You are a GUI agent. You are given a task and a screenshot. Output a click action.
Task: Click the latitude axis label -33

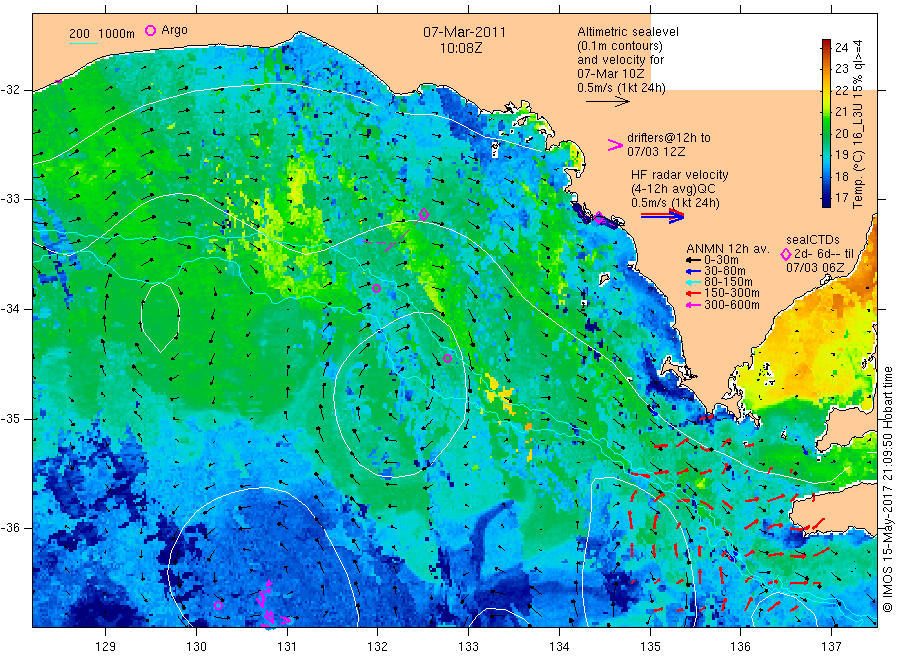[10, 199]
